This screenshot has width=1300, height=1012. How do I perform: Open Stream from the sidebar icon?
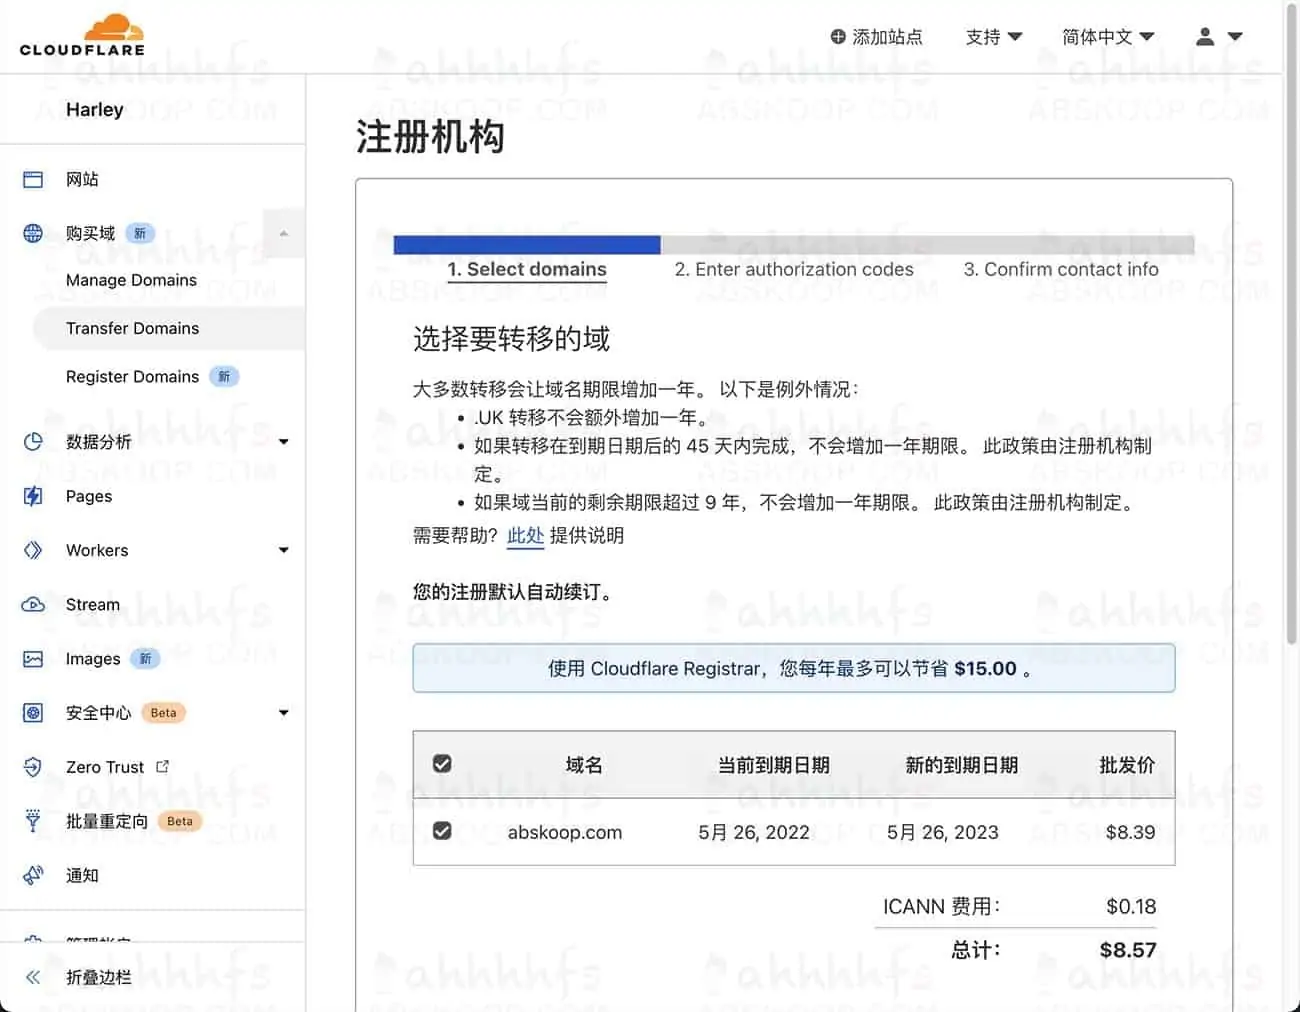coord(32,604)
